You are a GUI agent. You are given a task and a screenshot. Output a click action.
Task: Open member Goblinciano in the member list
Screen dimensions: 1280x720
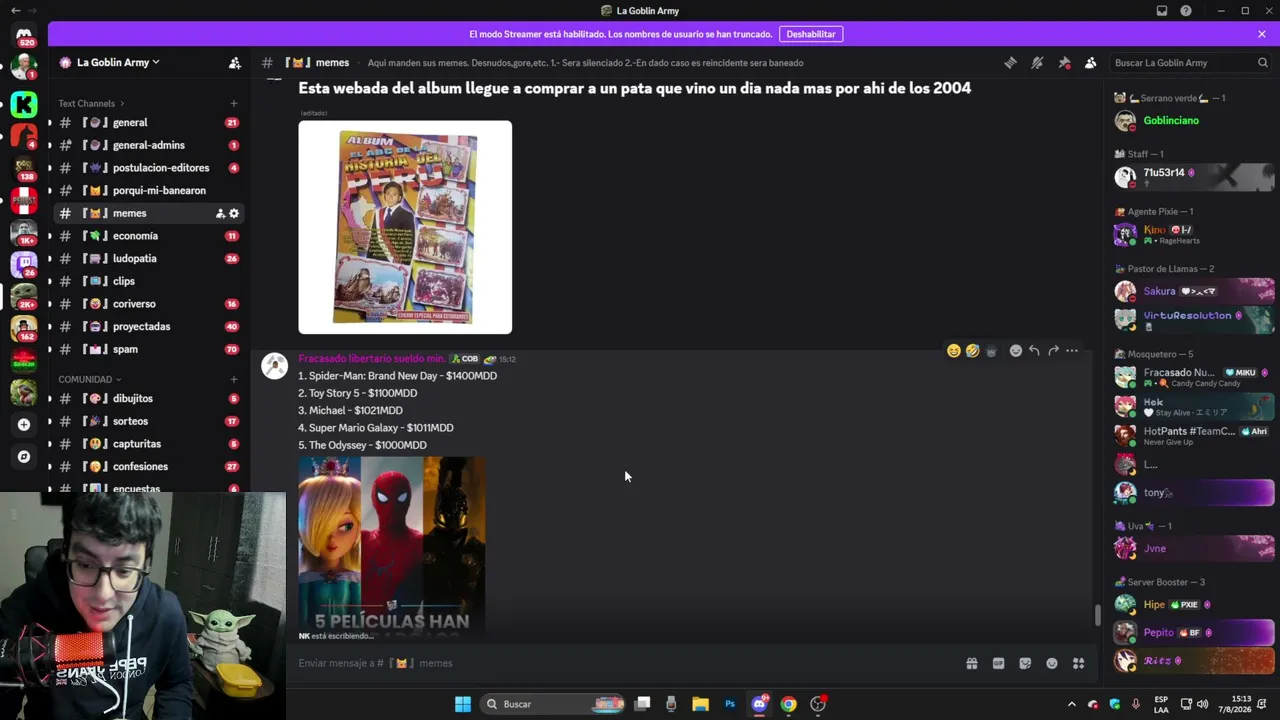(1194, 120)
